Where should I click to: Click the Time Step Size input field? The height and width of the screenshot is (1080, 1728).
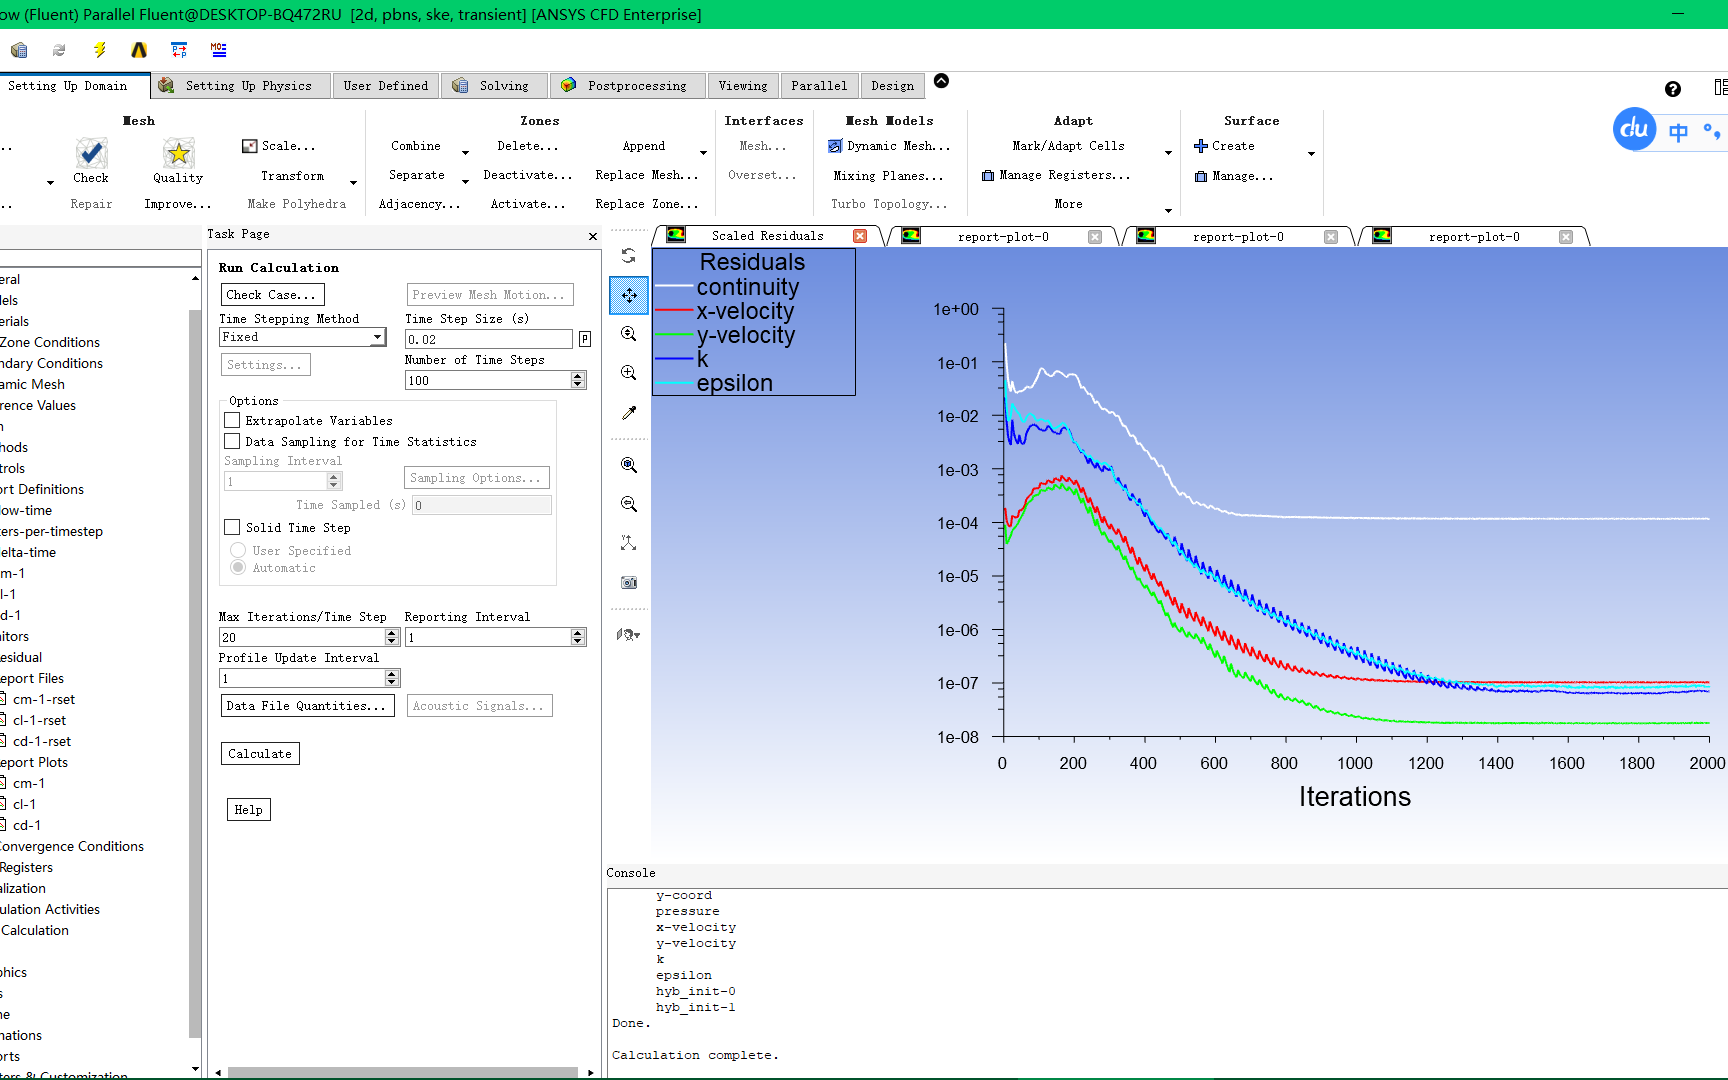487,340
